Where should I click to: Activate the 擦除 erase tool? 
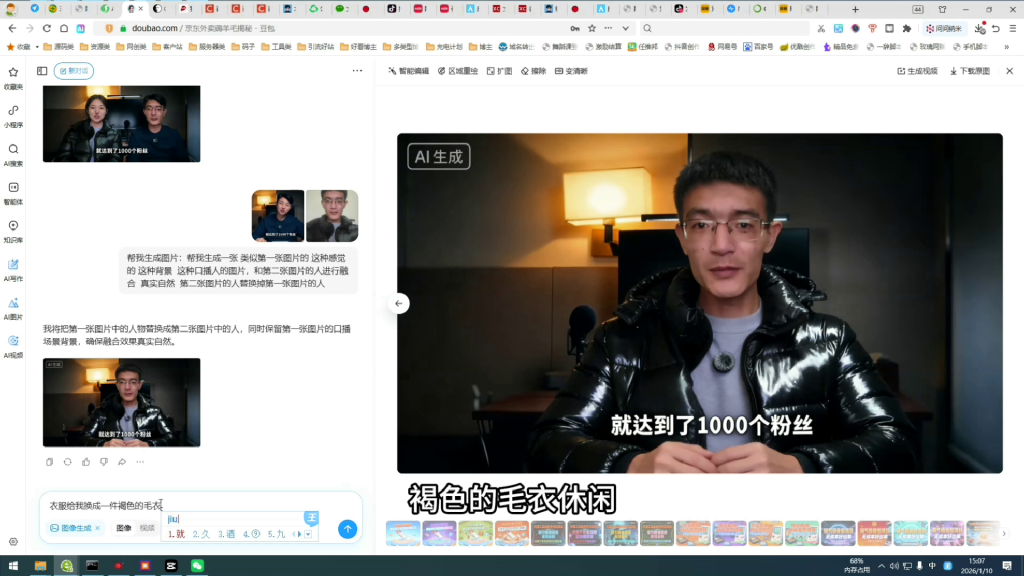pyautogui.click(x=533, y=71)
